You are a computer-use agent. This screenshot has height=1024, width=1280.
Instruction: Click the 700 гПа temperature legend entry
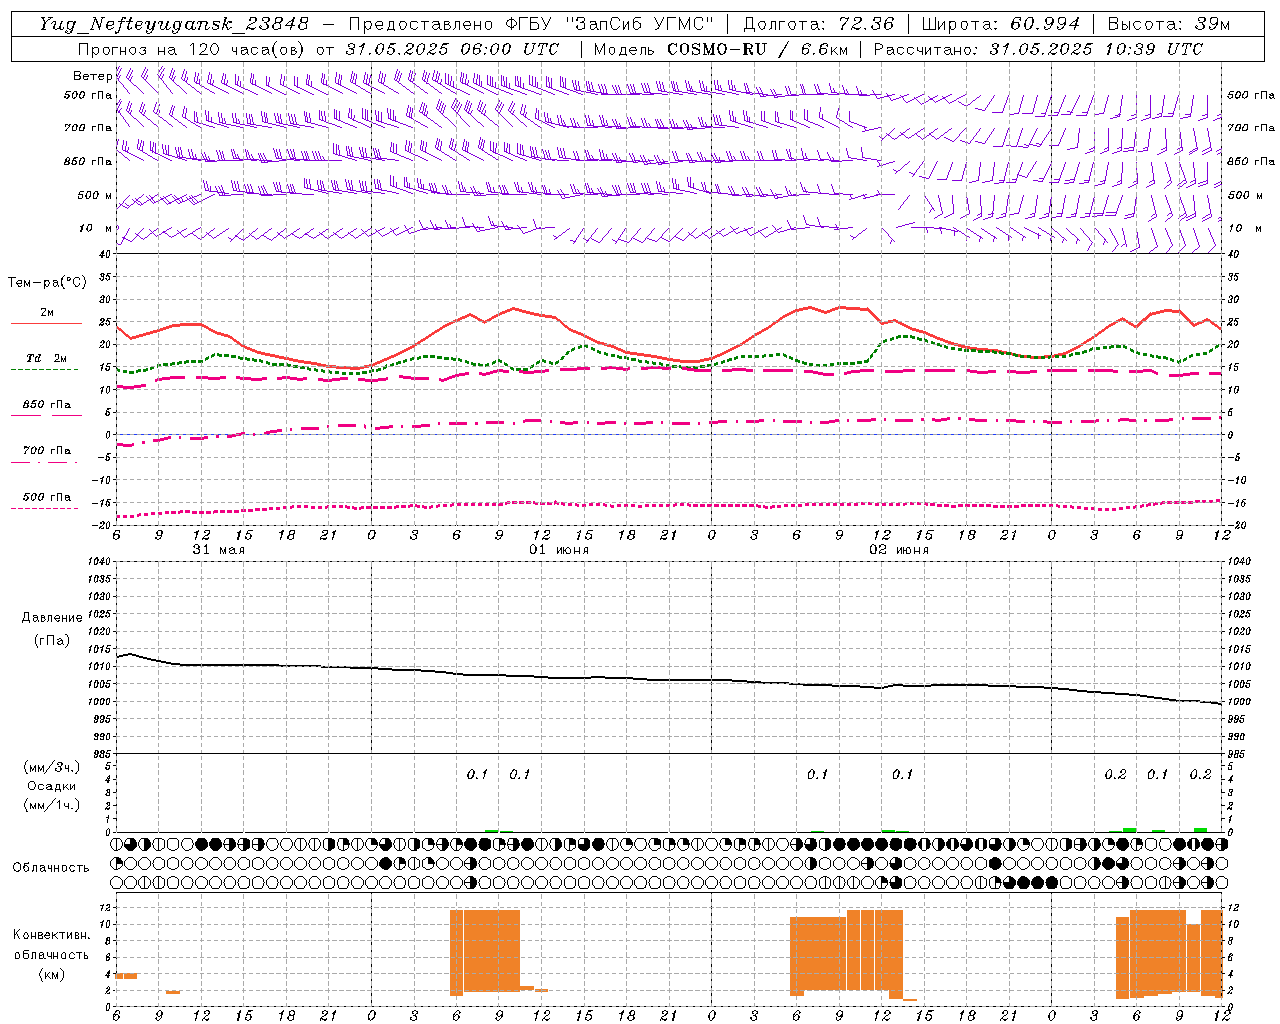(46, 451)
